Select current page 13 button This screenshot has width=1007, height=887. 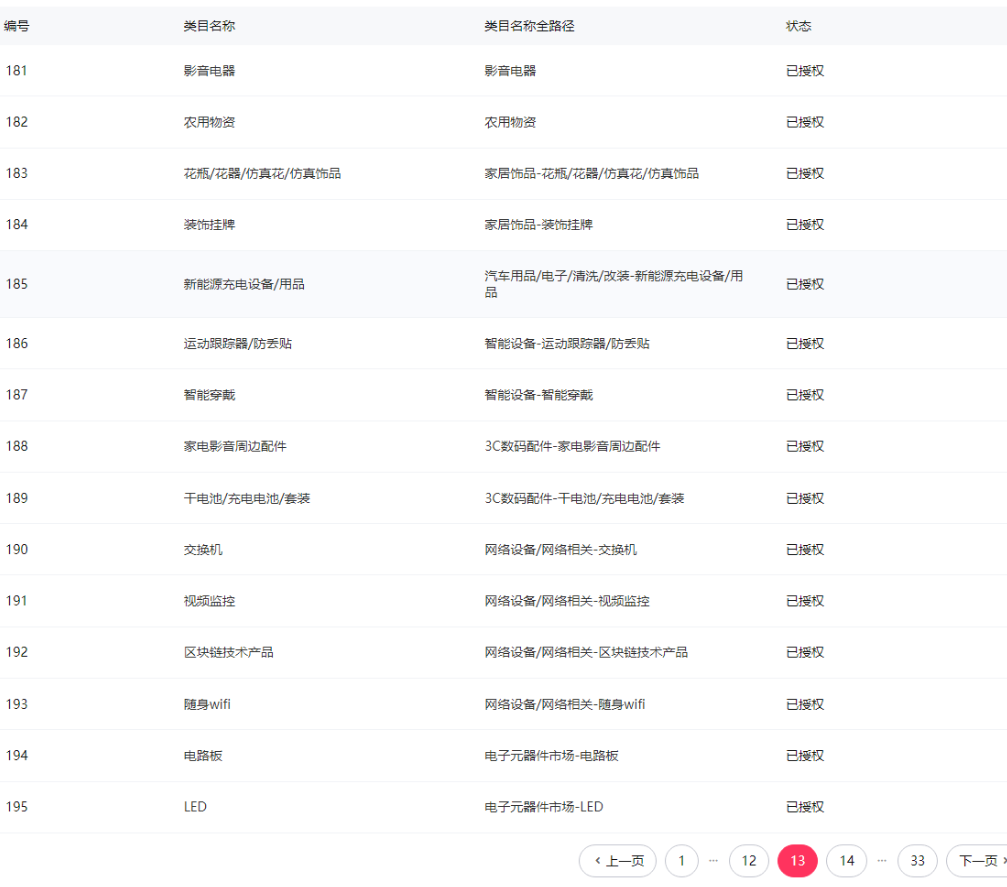point(797,860)
